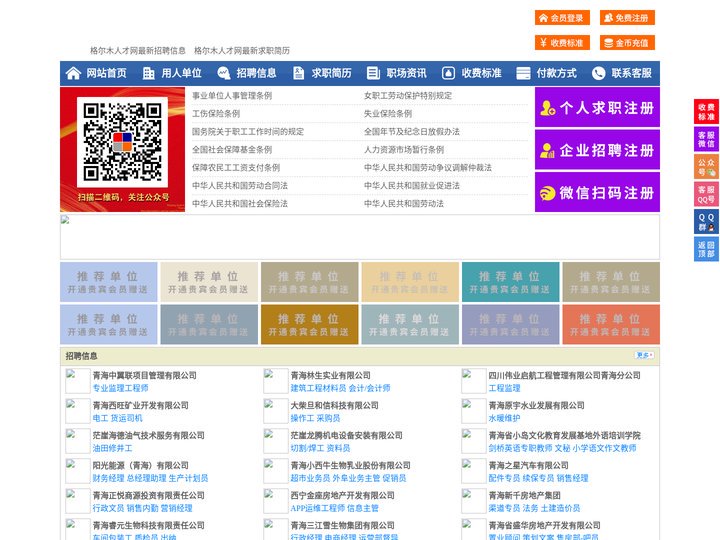Open the 电工 货运司机 job link

point(118,418)
